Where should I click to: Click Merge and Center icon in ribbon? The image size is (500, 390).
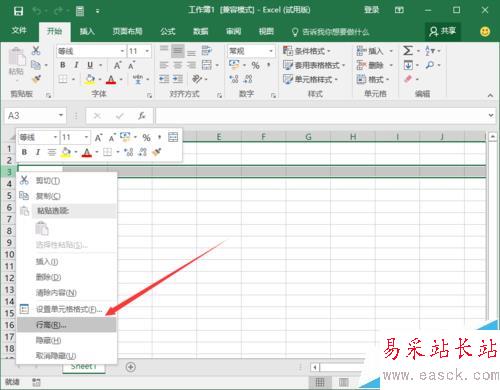pos(207,65)
